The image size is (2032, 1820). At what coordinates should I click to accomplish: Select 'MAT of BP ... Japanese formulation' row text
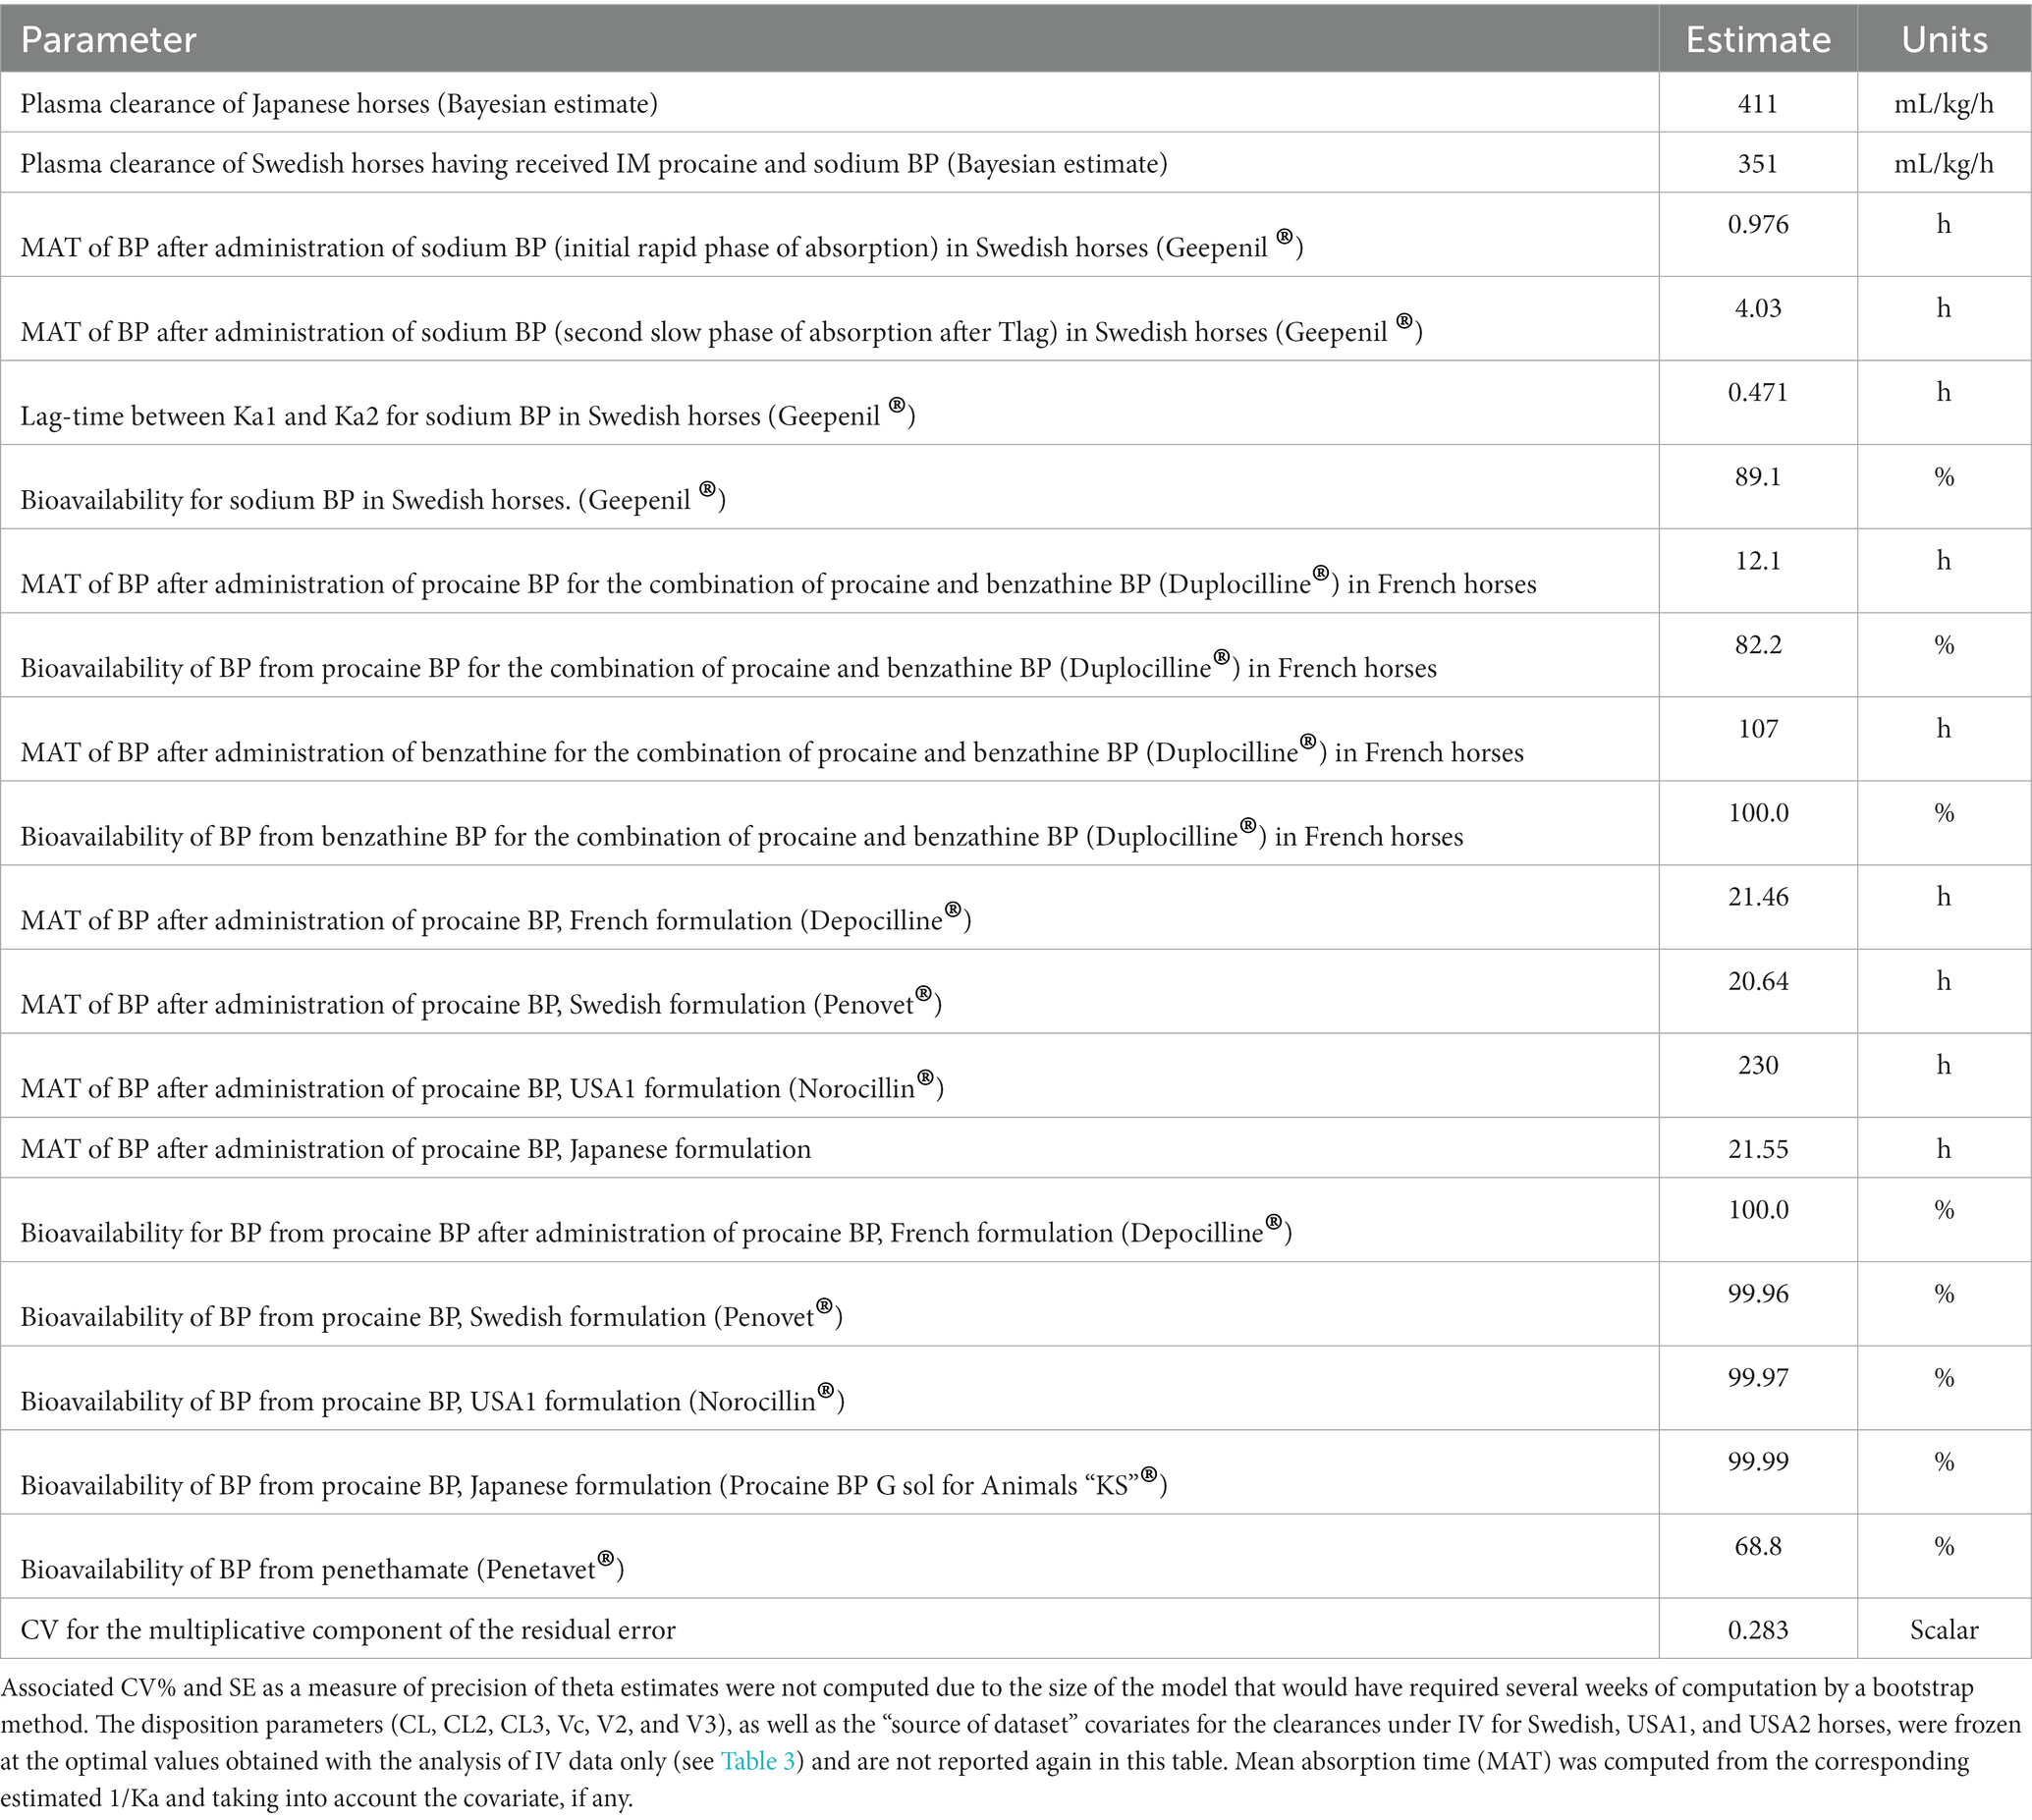click(416, 1149)
